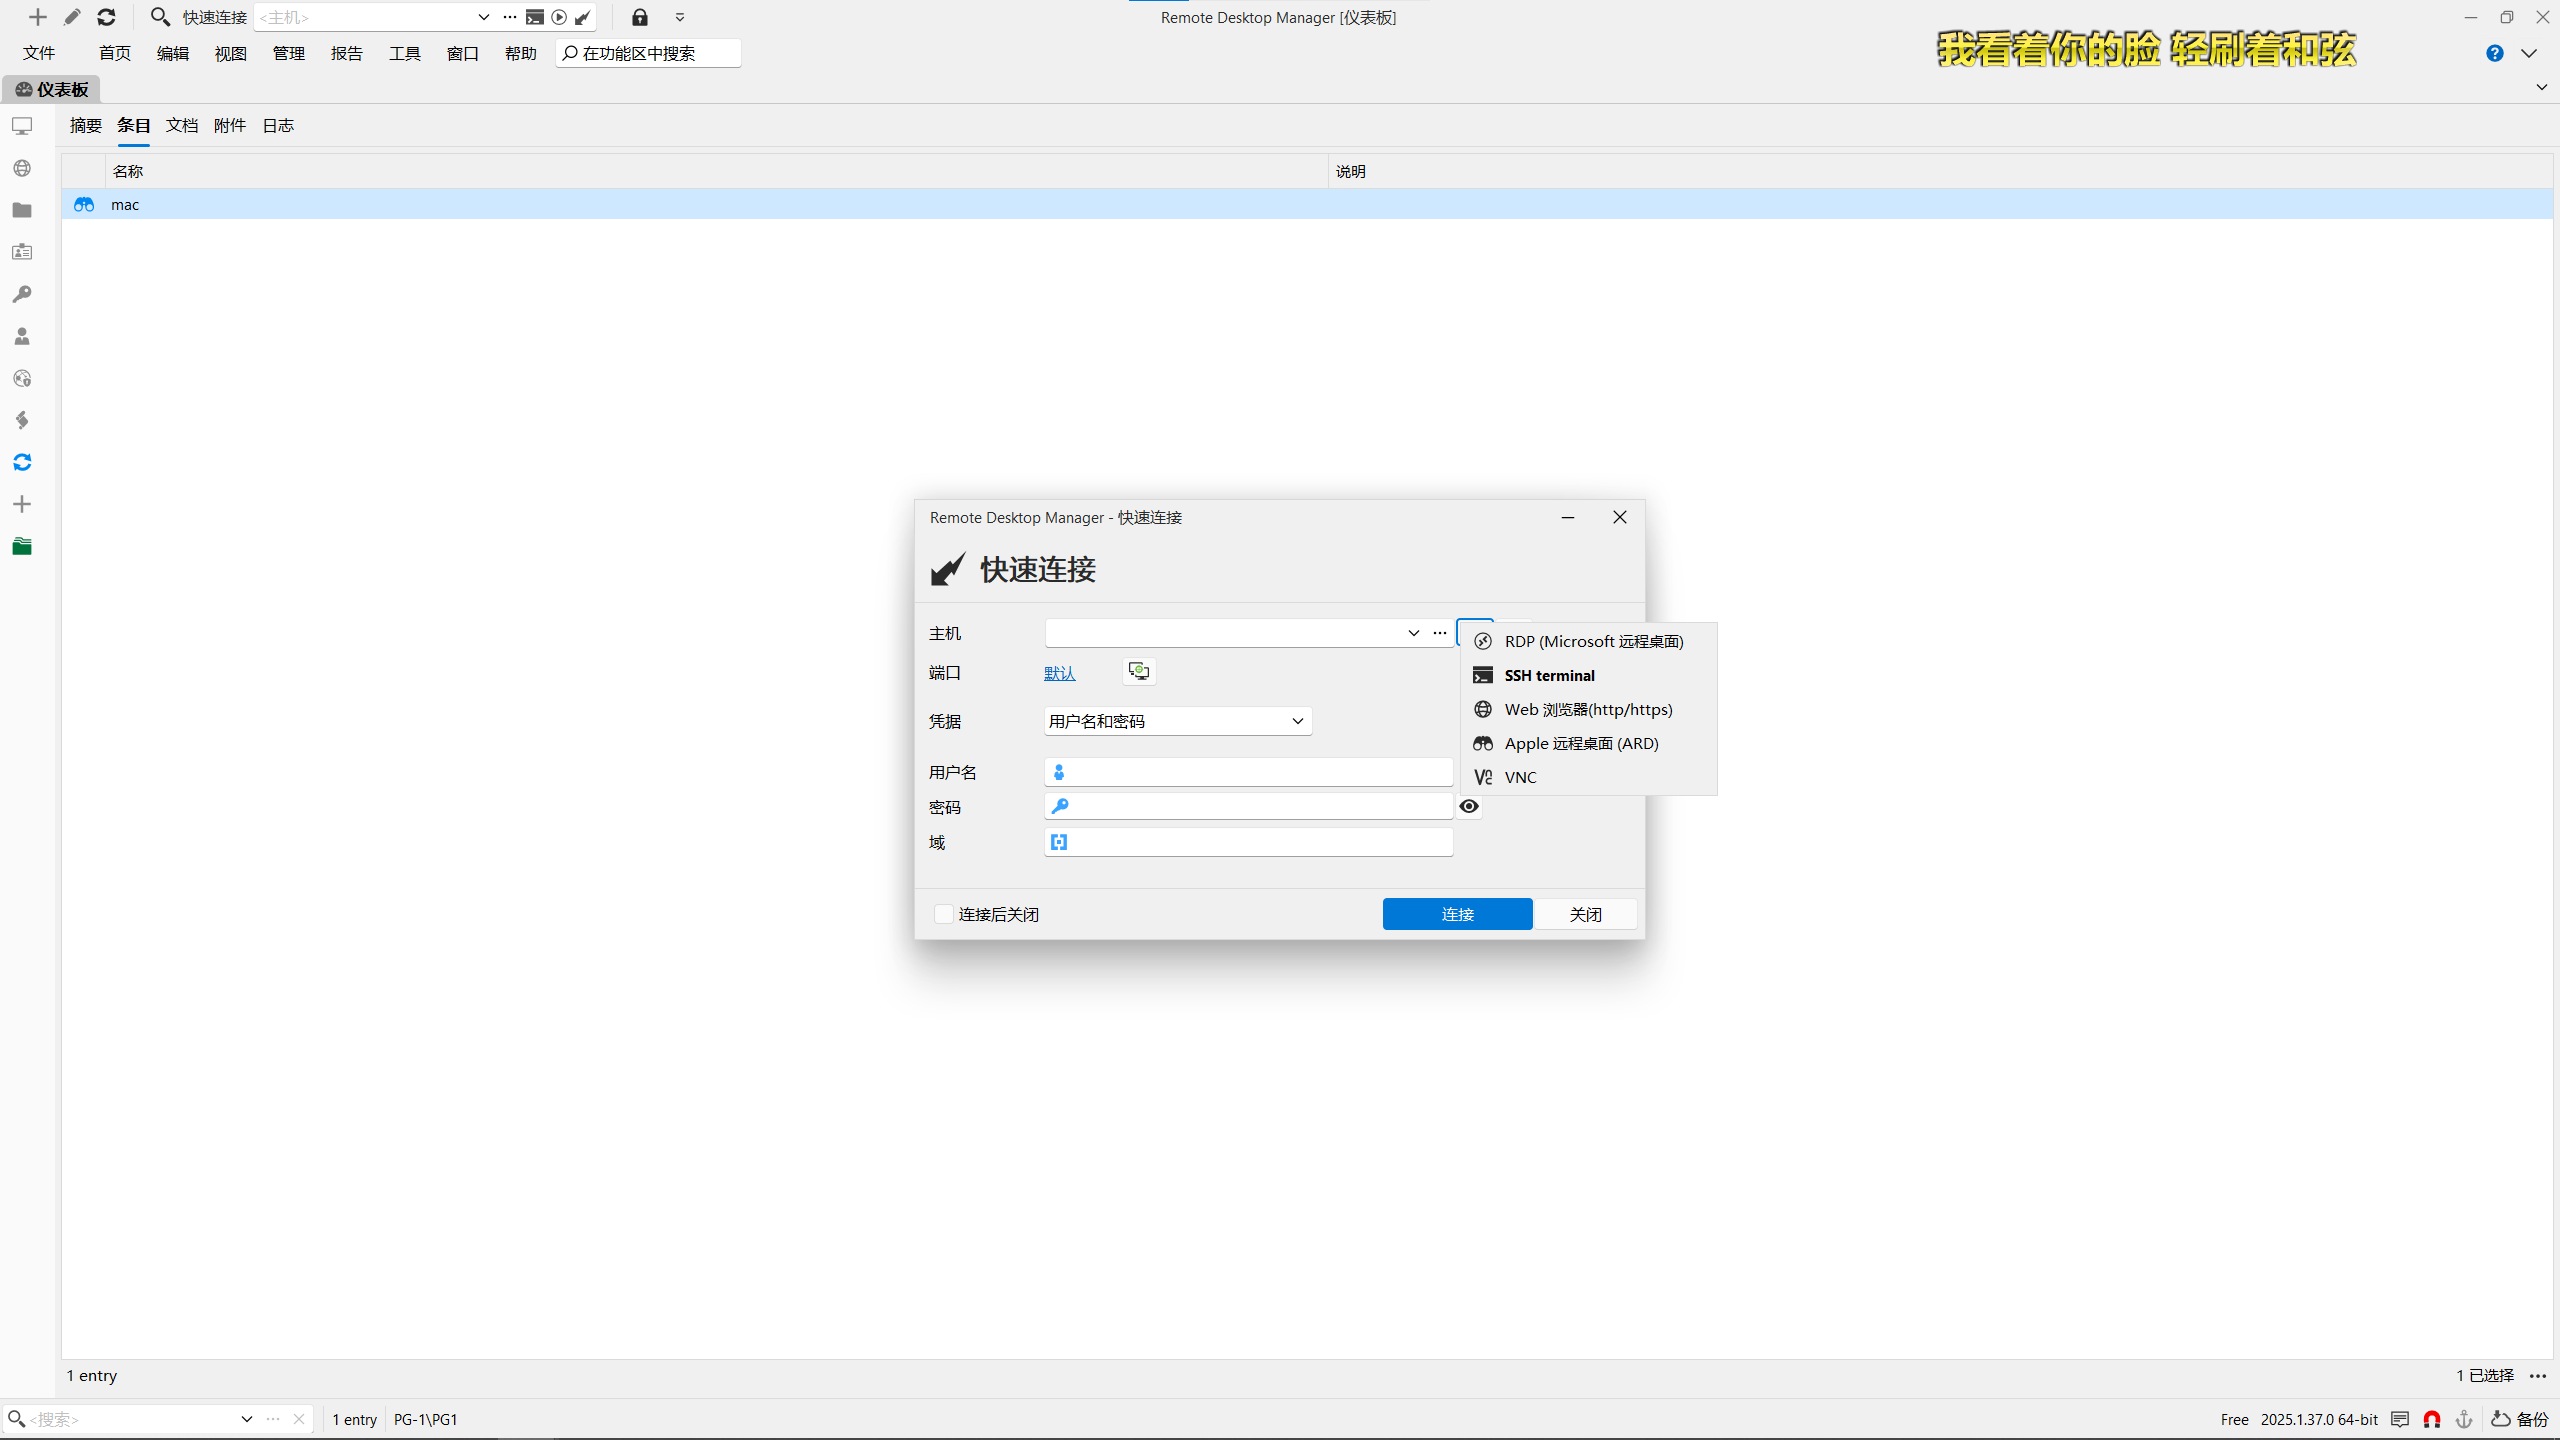This screenshot has height=1440, width=2560.
Task: Choose Apple 远程桌面 (ARD) option
Action: tap(1590, 743)
